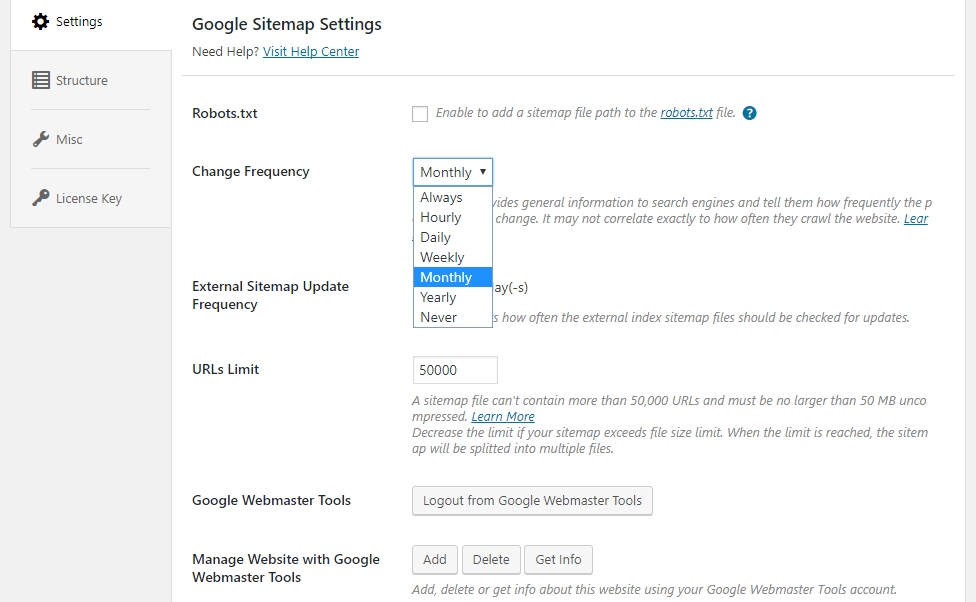Click the Google Webmaster Tools label
Viewport: 976px width, 602px height.
pyautogui.click(x=271, y=500)
